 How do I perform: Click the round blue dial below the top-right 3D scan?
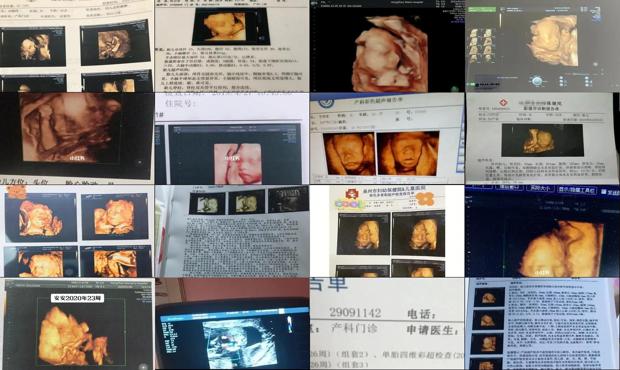pyautogui.click(x=537, y=81)
